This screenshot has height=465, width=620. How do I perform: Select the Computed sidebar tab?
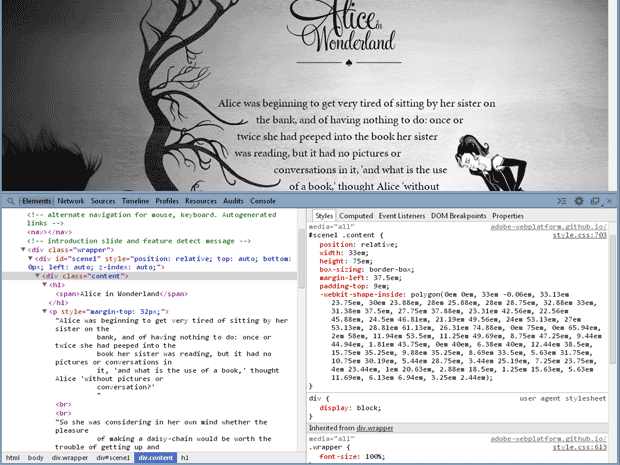pyautogui.click(x=356, y=216)
